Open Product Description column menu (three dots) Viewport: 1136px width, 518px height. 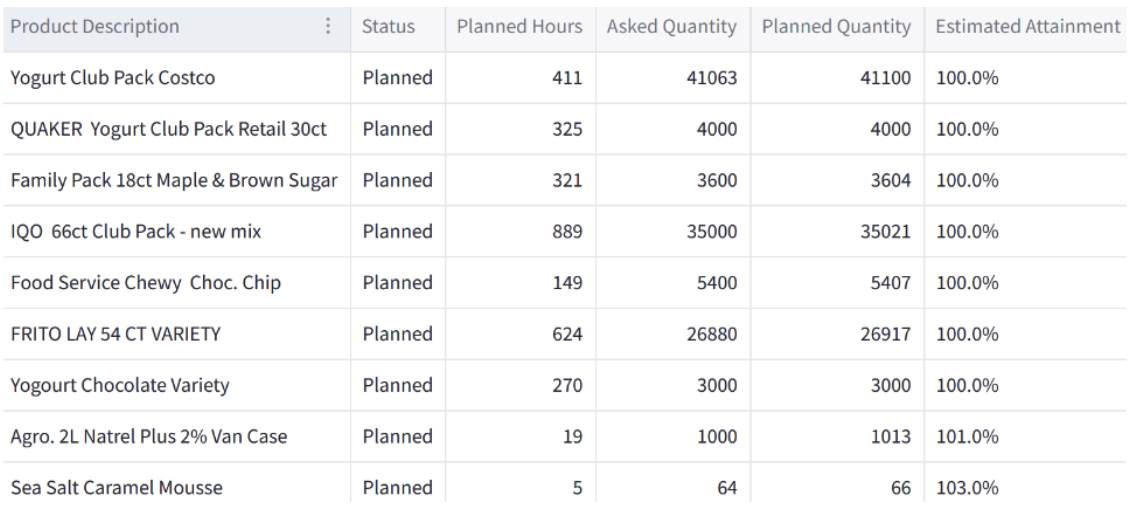pyautogui.click(x=330, y=27)
